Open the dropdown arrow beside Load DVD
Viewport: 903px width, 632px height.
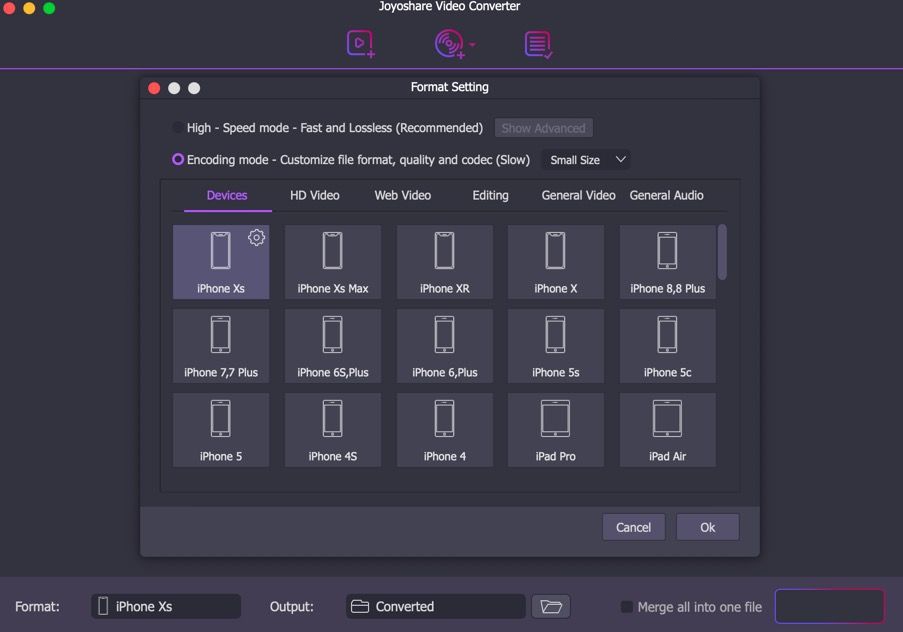(472, 45)
